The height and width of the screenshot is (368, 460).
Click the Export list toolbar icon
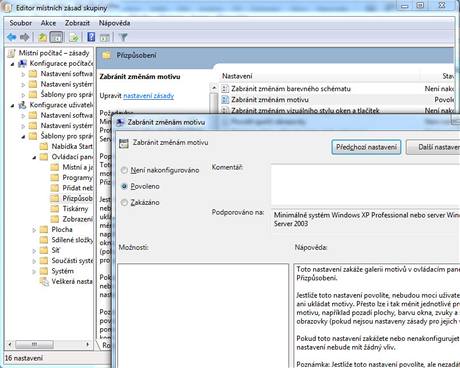pos(74,37)
